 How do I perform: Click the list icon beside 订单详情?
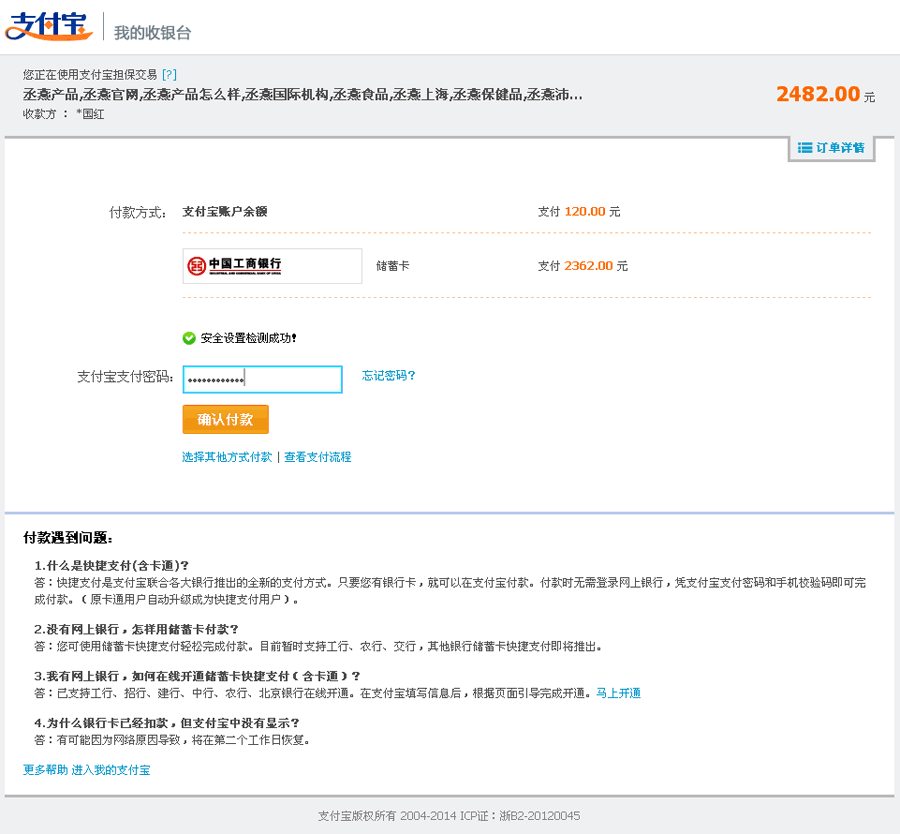(805, 148)
